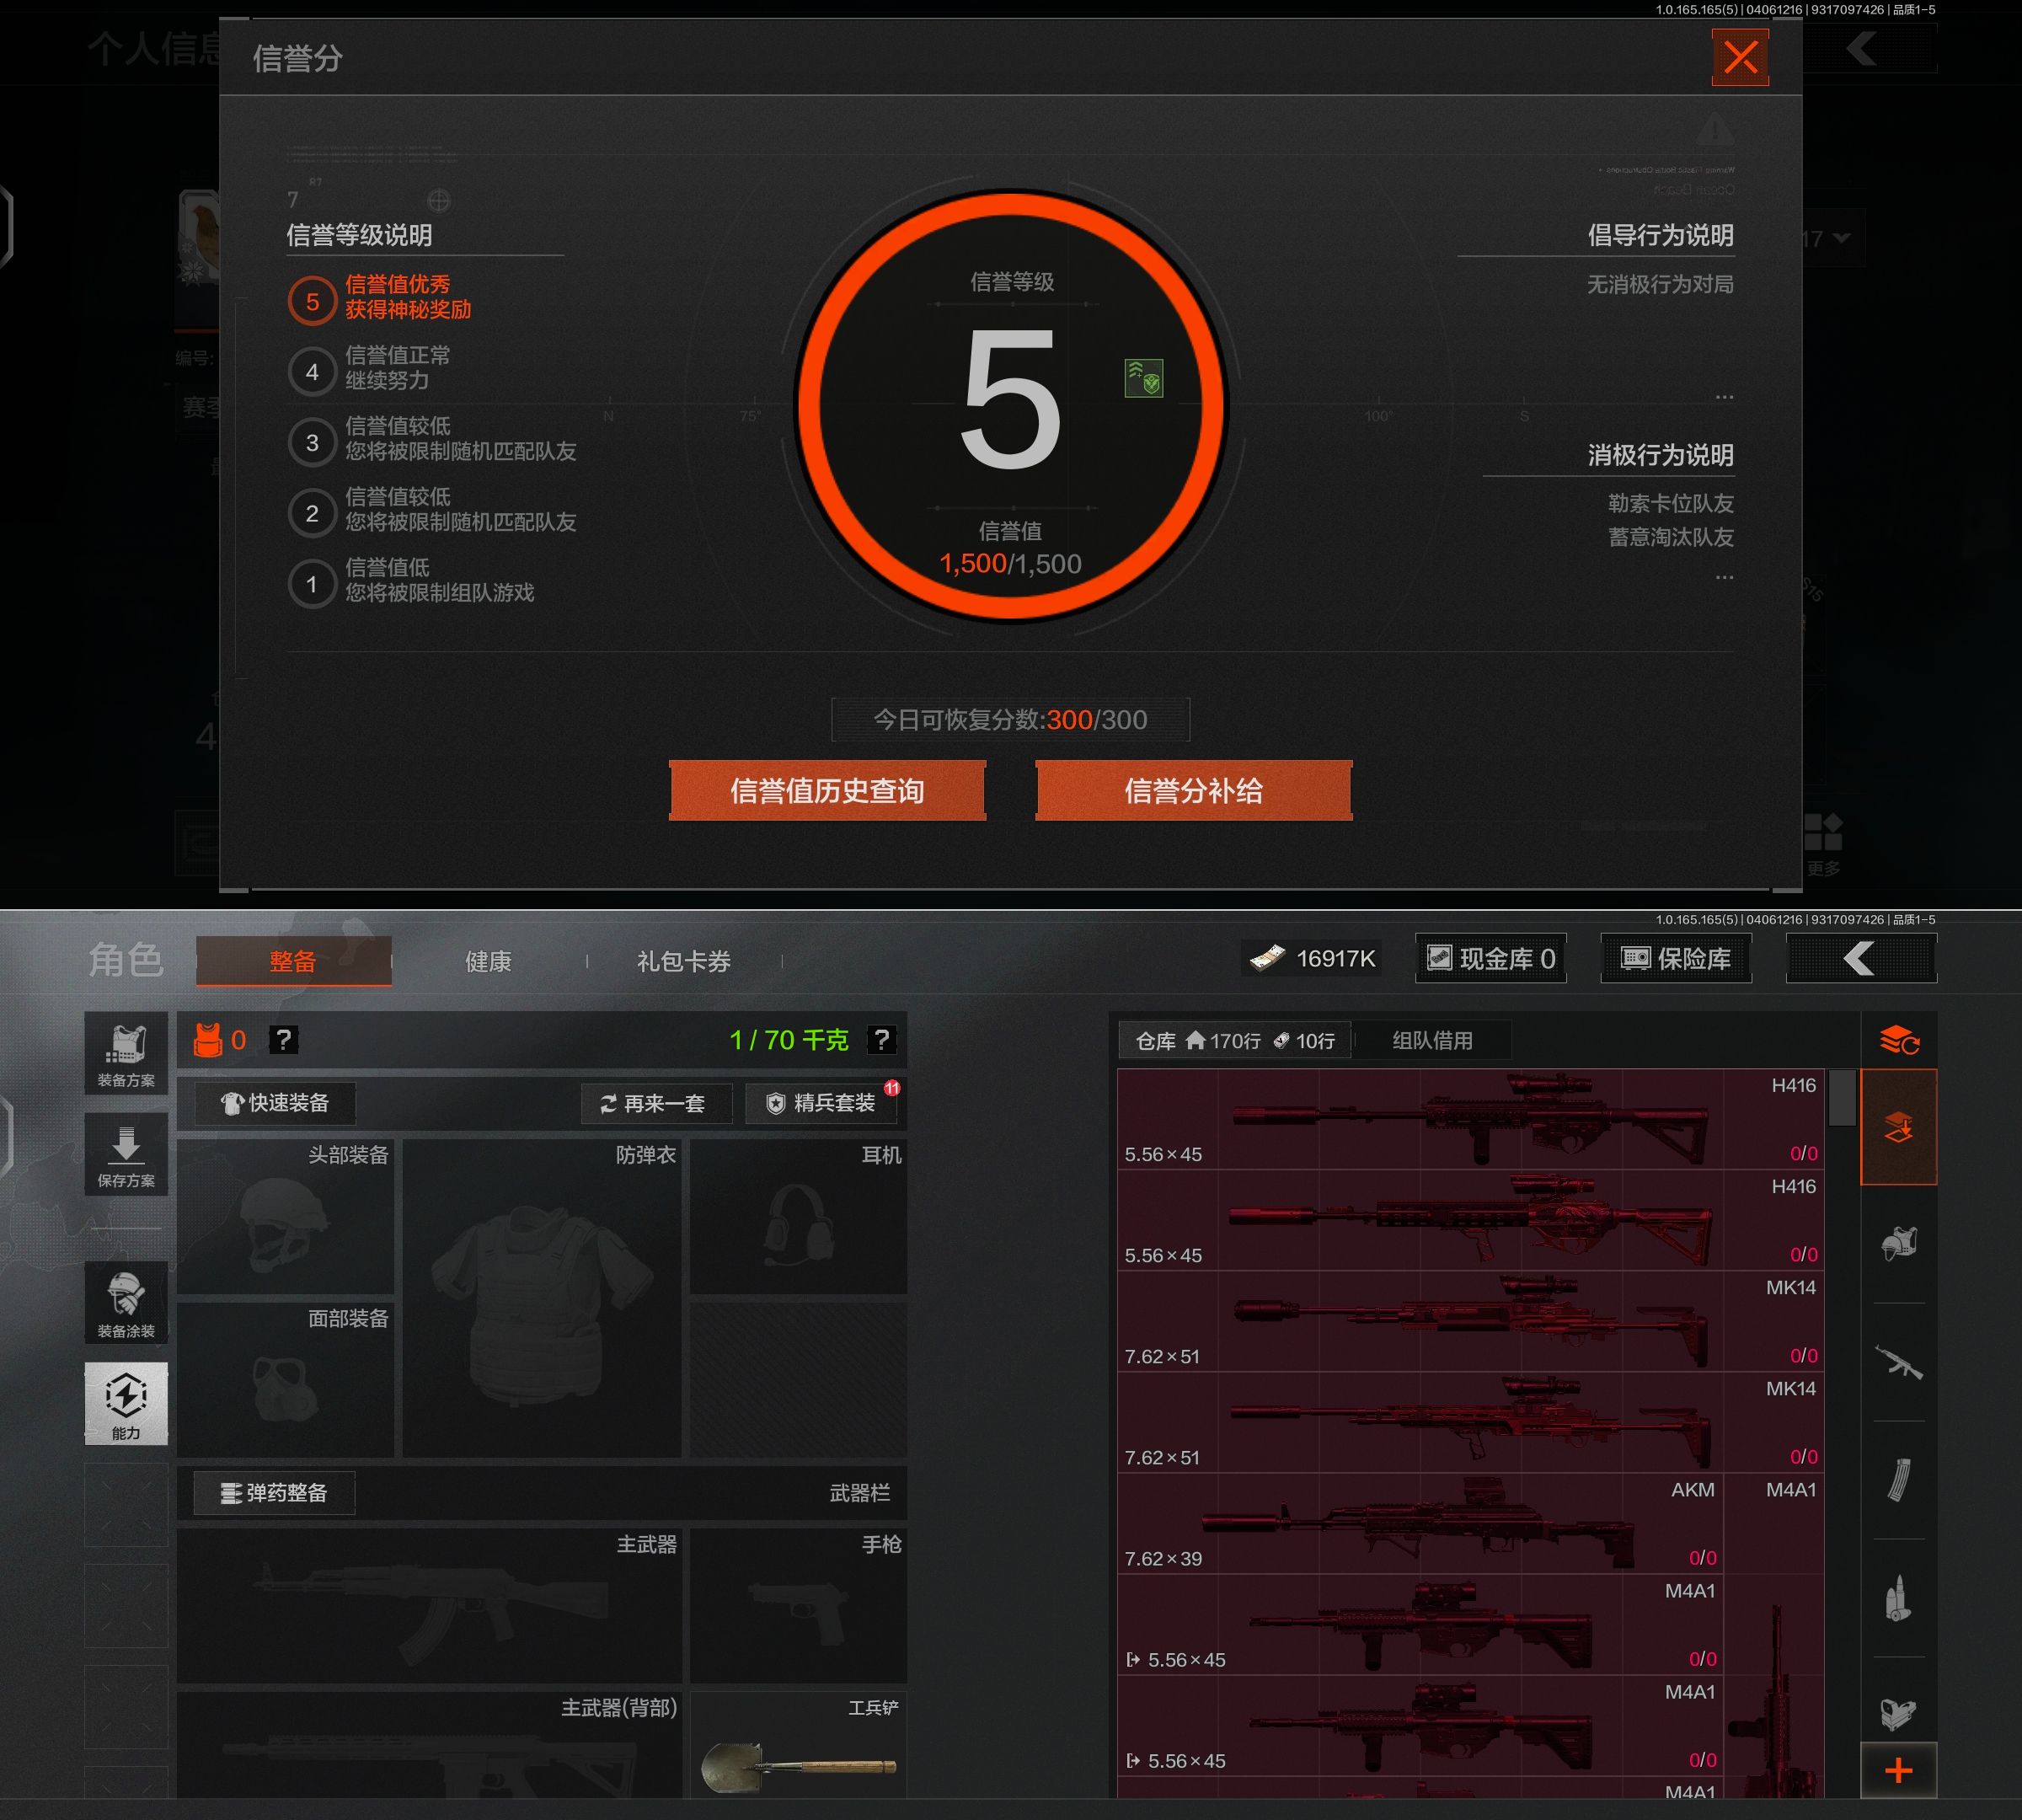Click the question mark beside weight
The height and width of the screenshot is (1820, 2022).
881,1040
